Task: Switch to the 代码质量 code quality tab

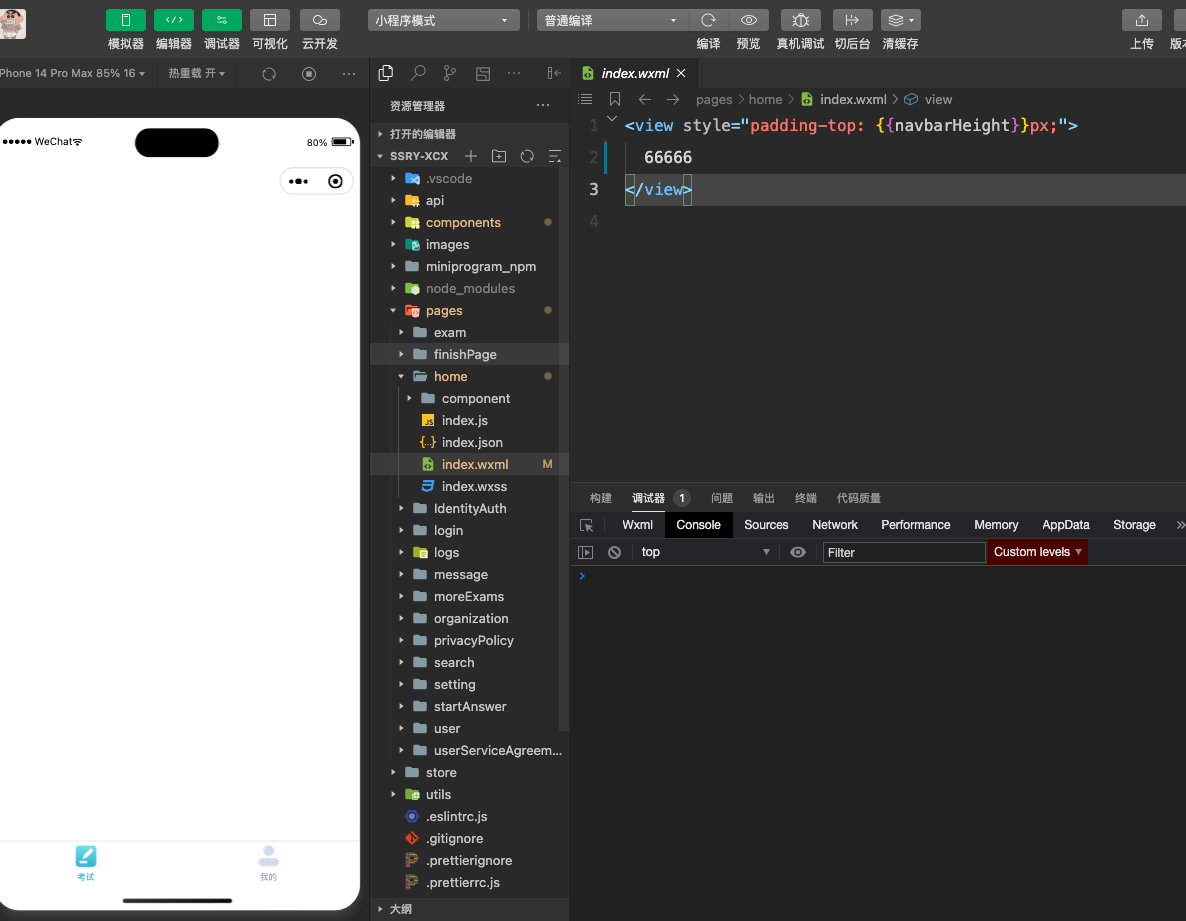Action: pos(858,498)
